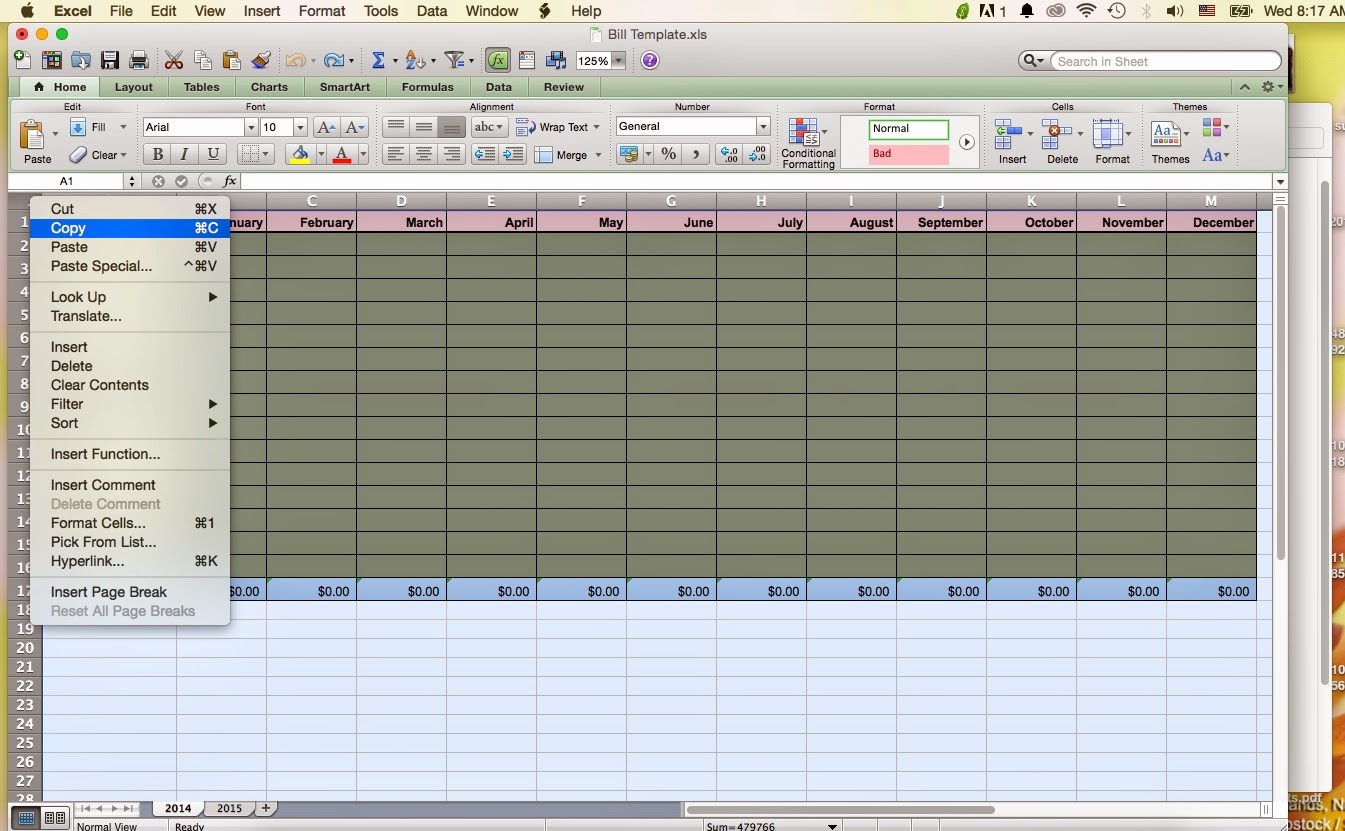
Task: Undo the last action
Action: pyautogui.click(x=295, y=61)
